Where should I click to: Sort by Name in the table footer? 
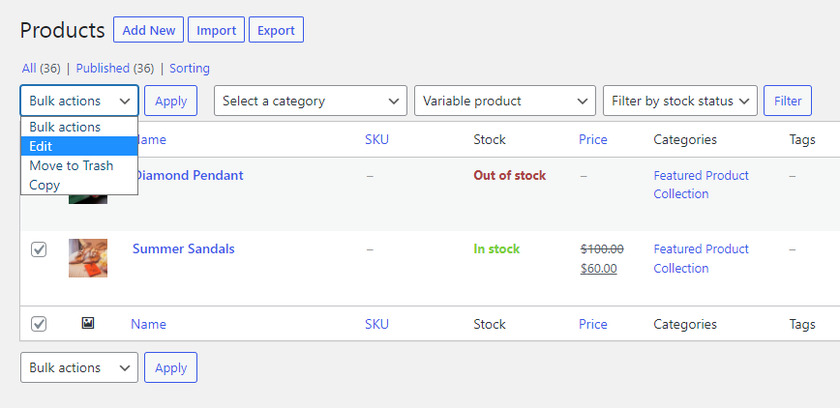click(148, 324)
